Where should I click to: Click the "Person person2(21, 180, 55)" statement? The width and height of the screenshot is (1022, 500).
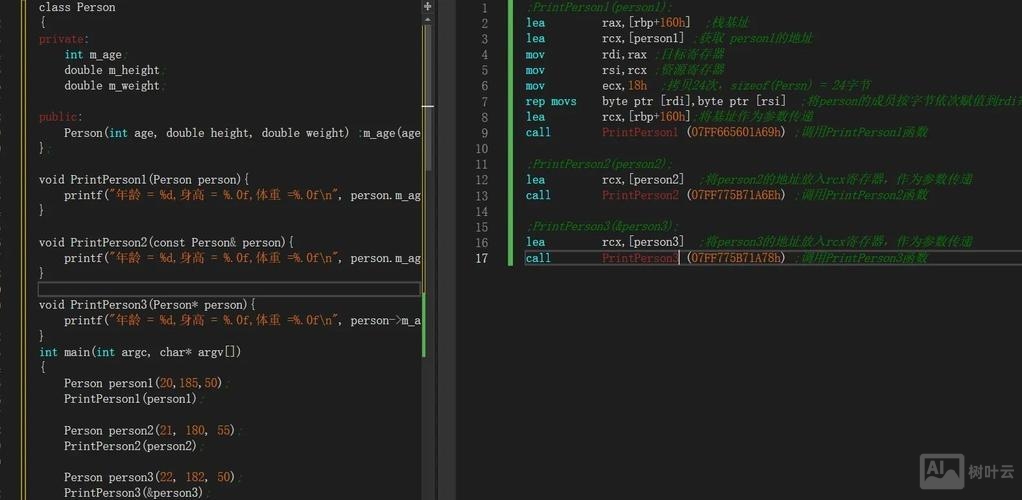(148, 430)
